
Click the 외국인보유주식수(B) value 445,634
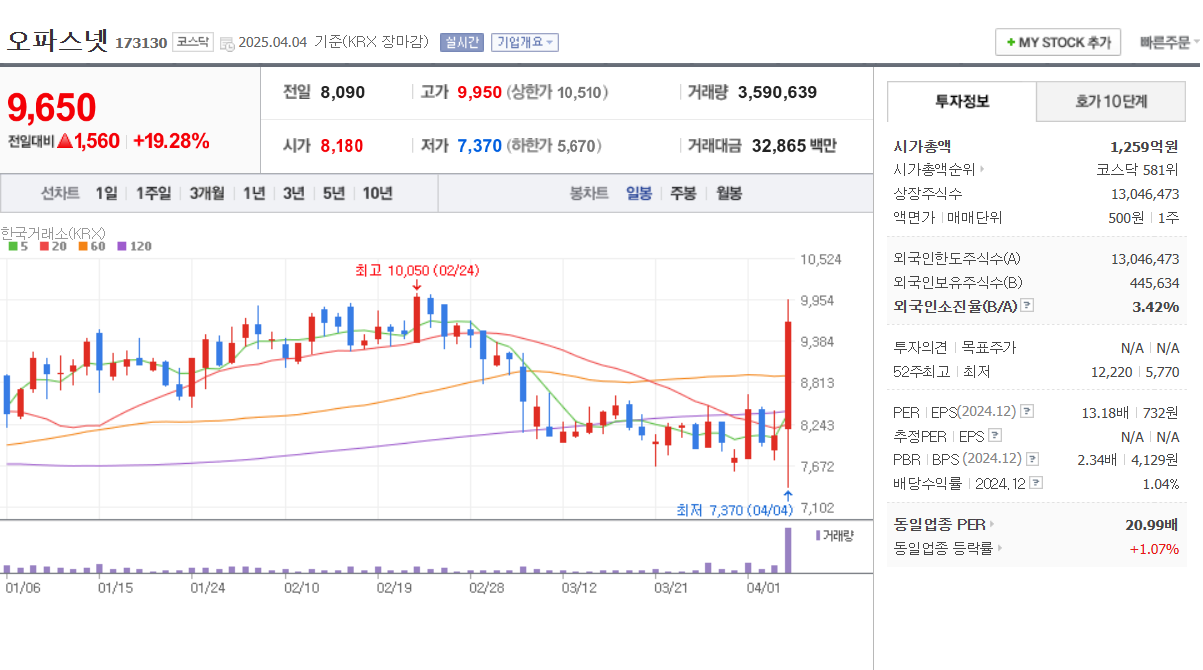pyautogui.click(x=1154, y=283)
